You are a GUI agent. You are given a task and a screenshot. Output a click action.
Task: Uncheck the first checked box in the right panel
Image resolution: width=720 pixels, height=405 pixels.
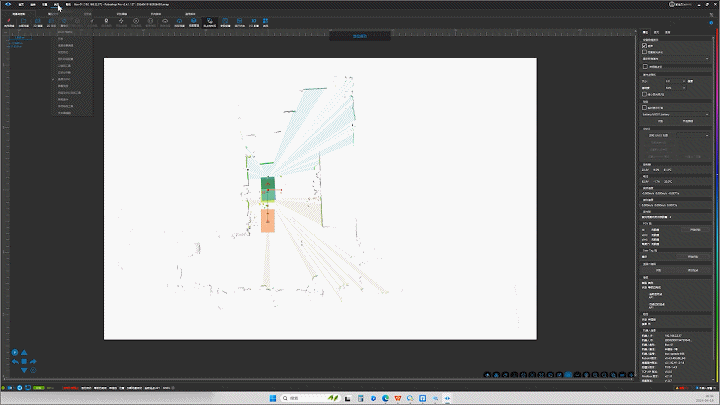(x=644, y=46)
